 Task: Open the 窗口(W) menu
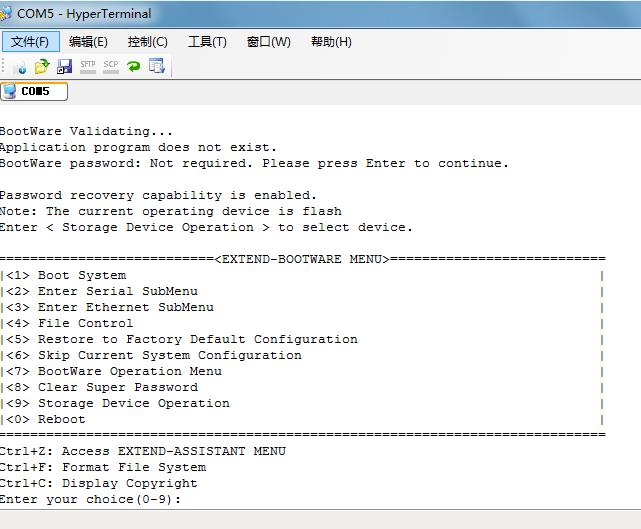tap(269, 42)
